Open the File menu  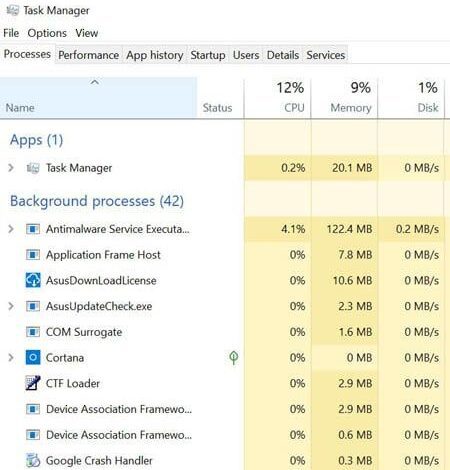pyautogui.click(x=11, y=33)
